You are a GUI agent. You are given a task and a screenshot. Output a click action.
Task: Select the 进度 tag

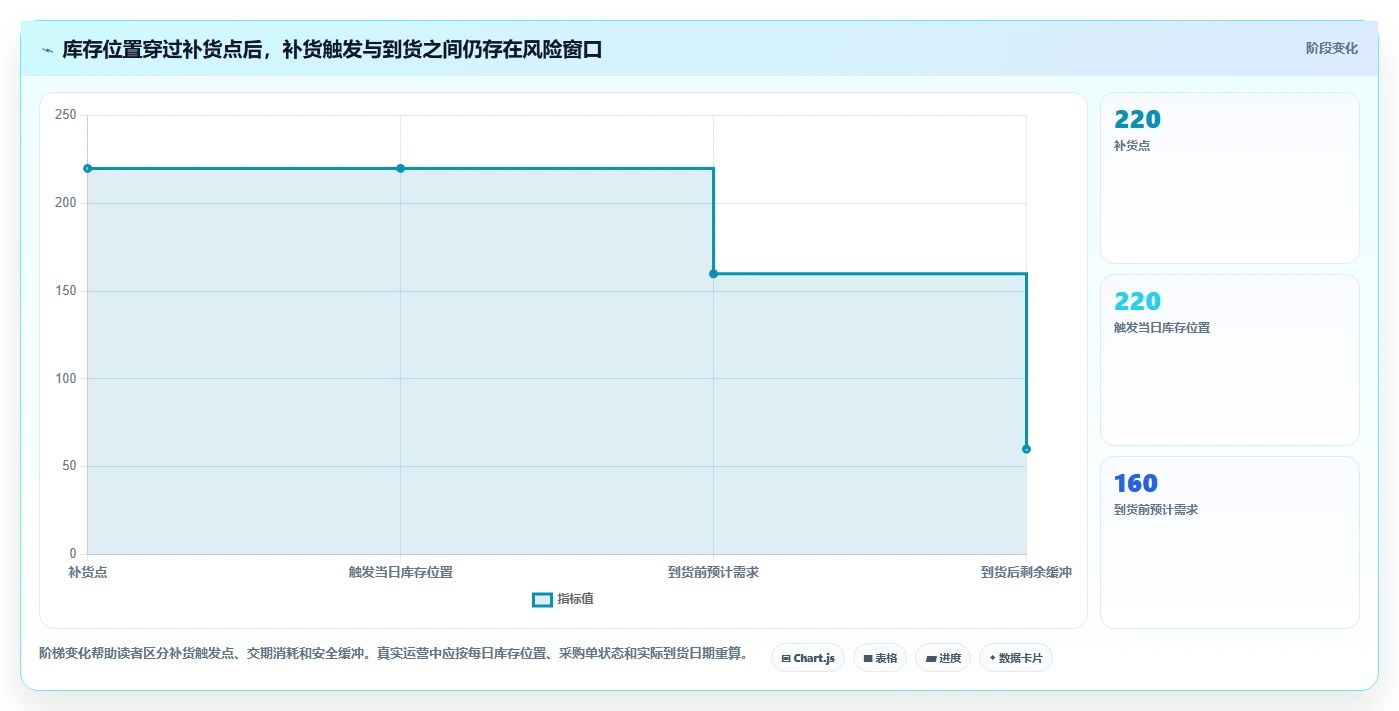coord(943,658)
